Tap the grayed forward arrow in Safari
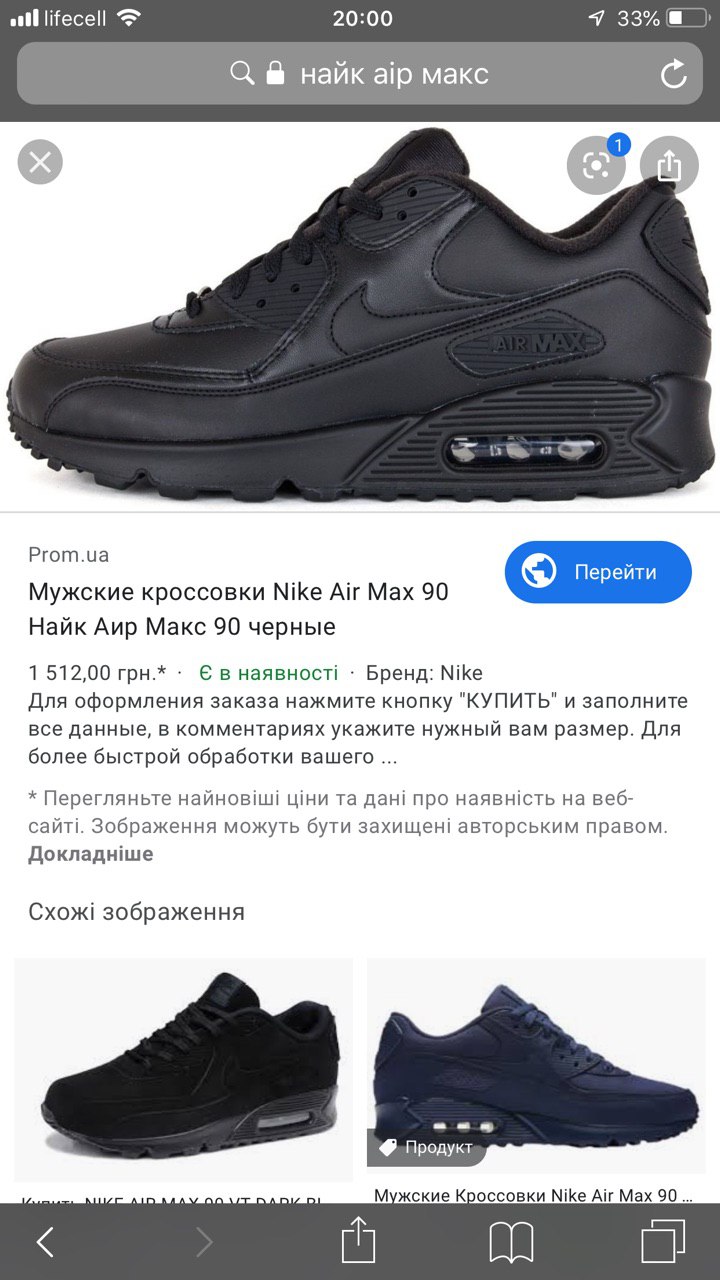 click(x=204, y=1242)
